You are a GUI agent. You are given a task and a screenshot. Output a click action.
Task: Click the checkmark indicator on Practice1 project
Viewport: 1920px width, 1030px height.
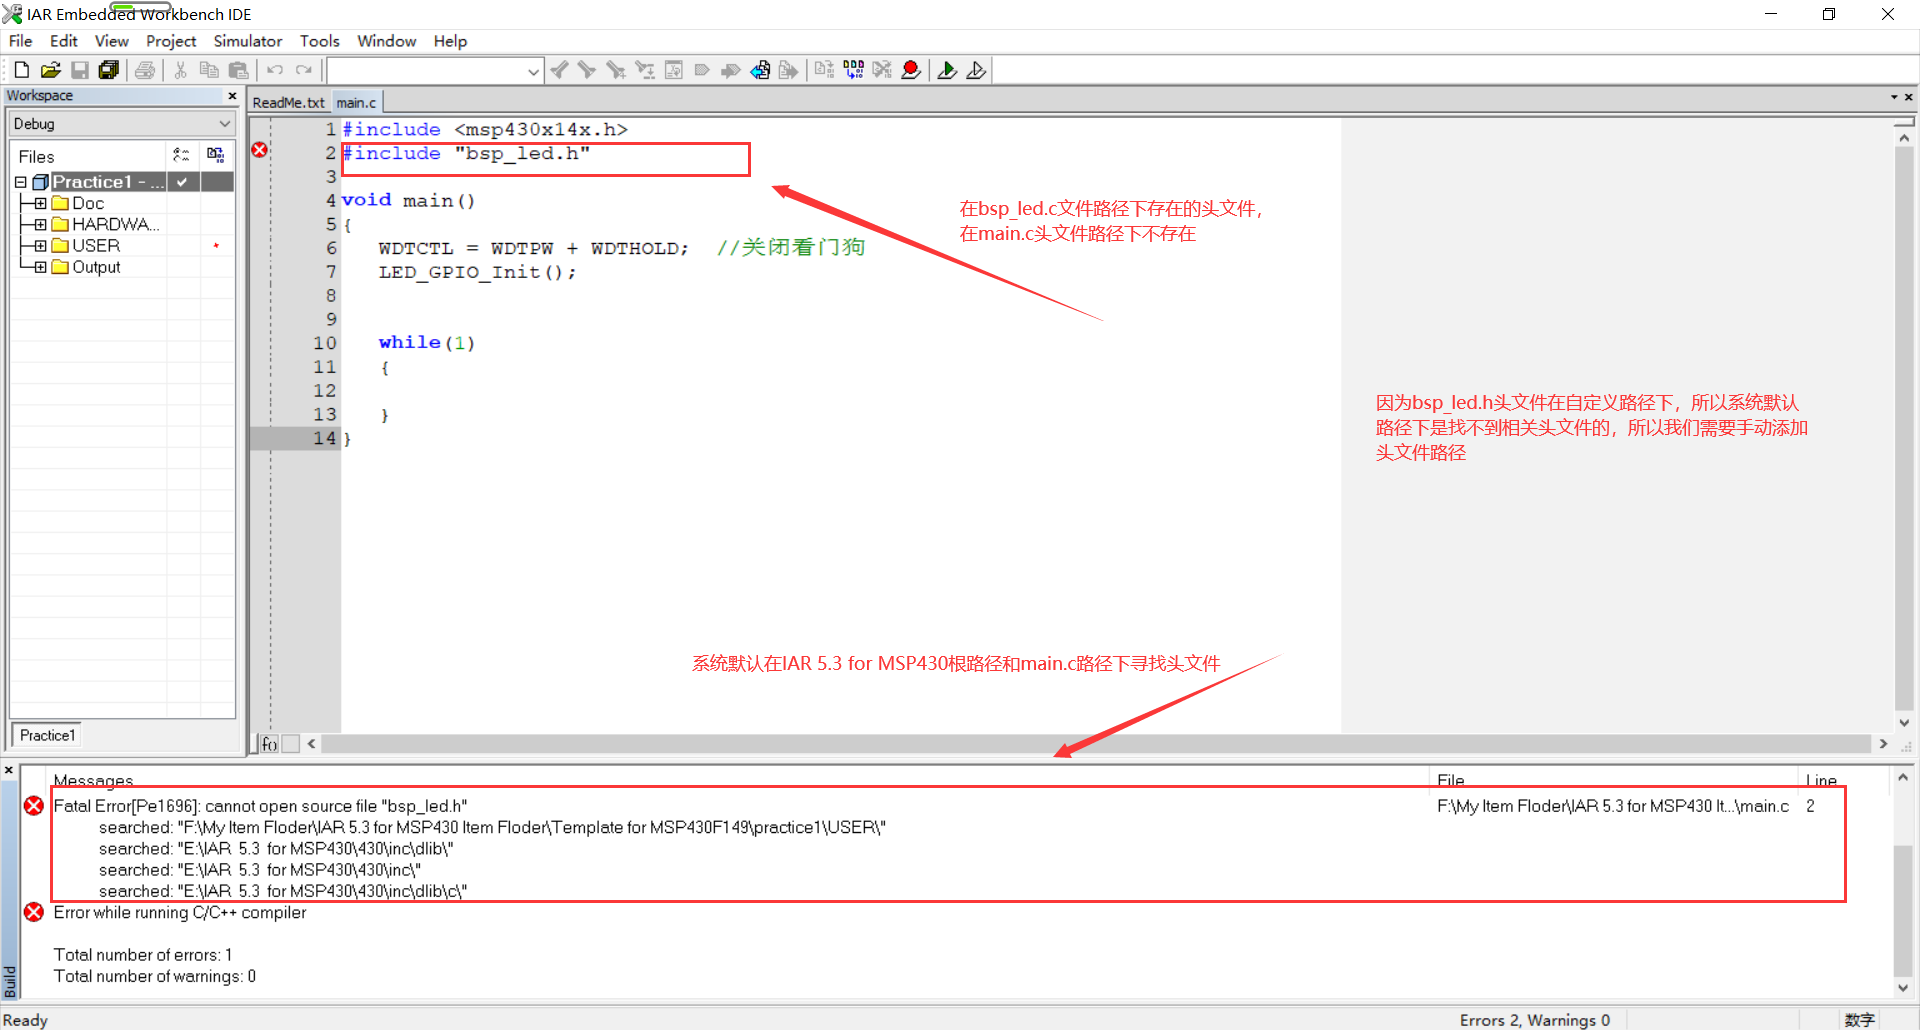(182, 181)
